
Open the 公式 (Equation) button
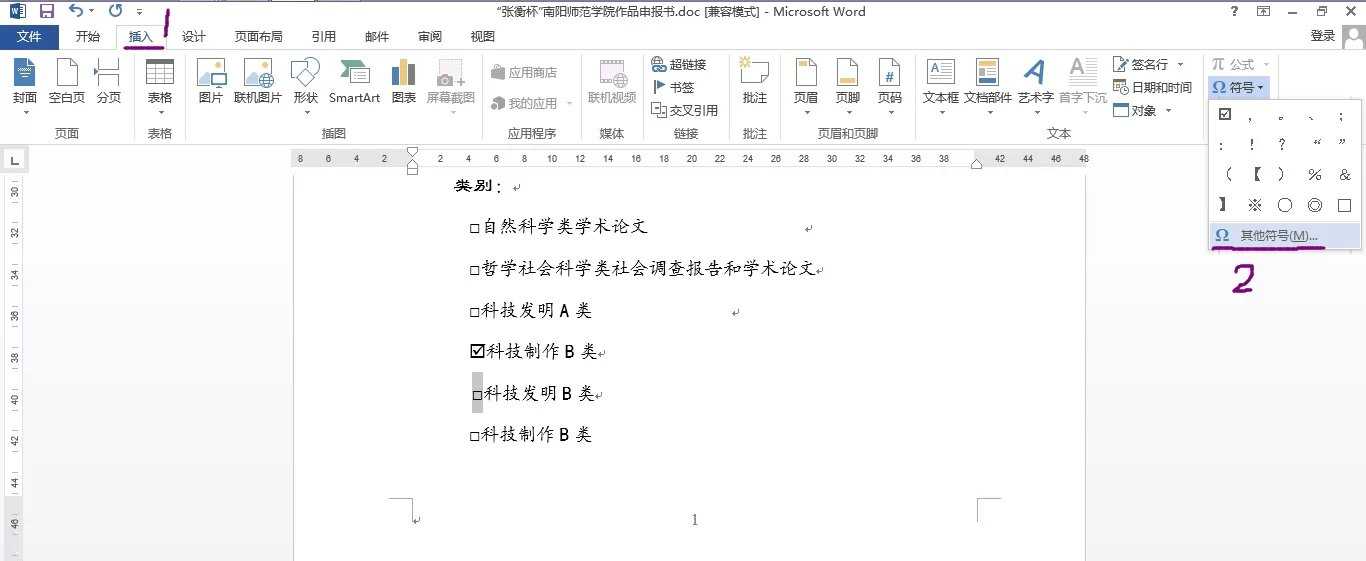(x=1239, y=64)
